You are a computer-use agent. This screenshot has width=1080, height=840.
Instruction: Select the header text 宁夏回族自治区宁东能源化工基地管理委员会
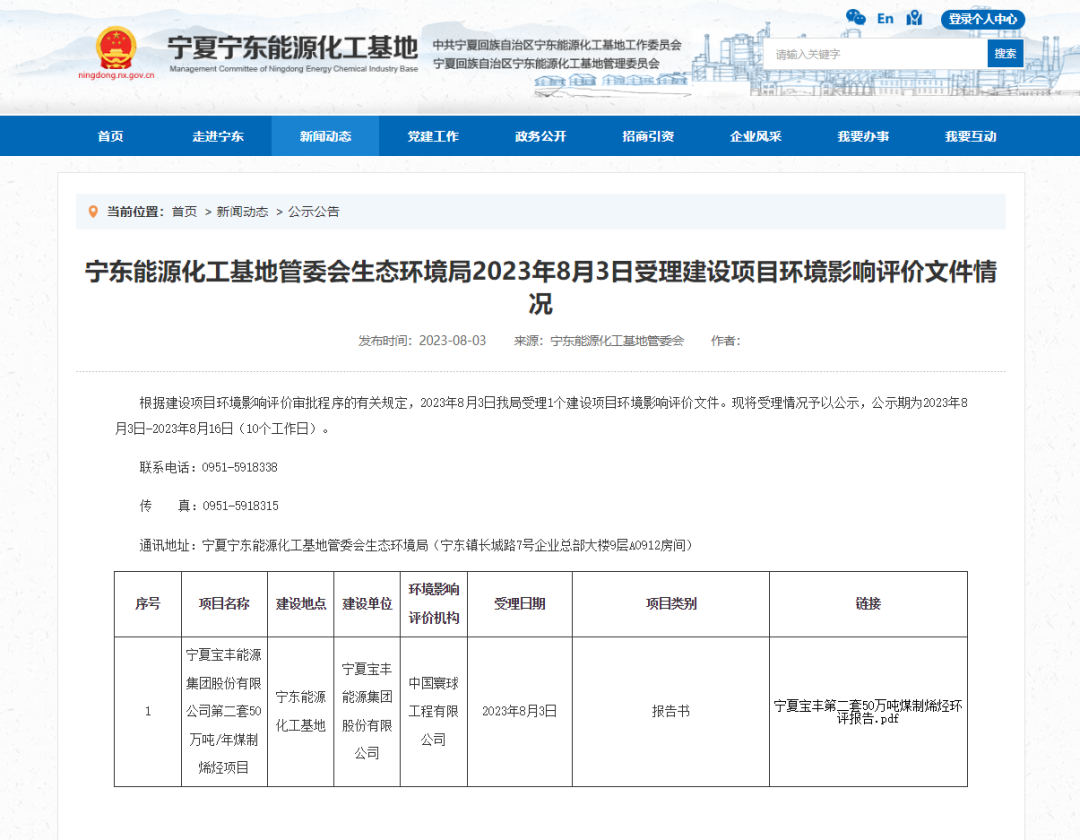[546, 63]
